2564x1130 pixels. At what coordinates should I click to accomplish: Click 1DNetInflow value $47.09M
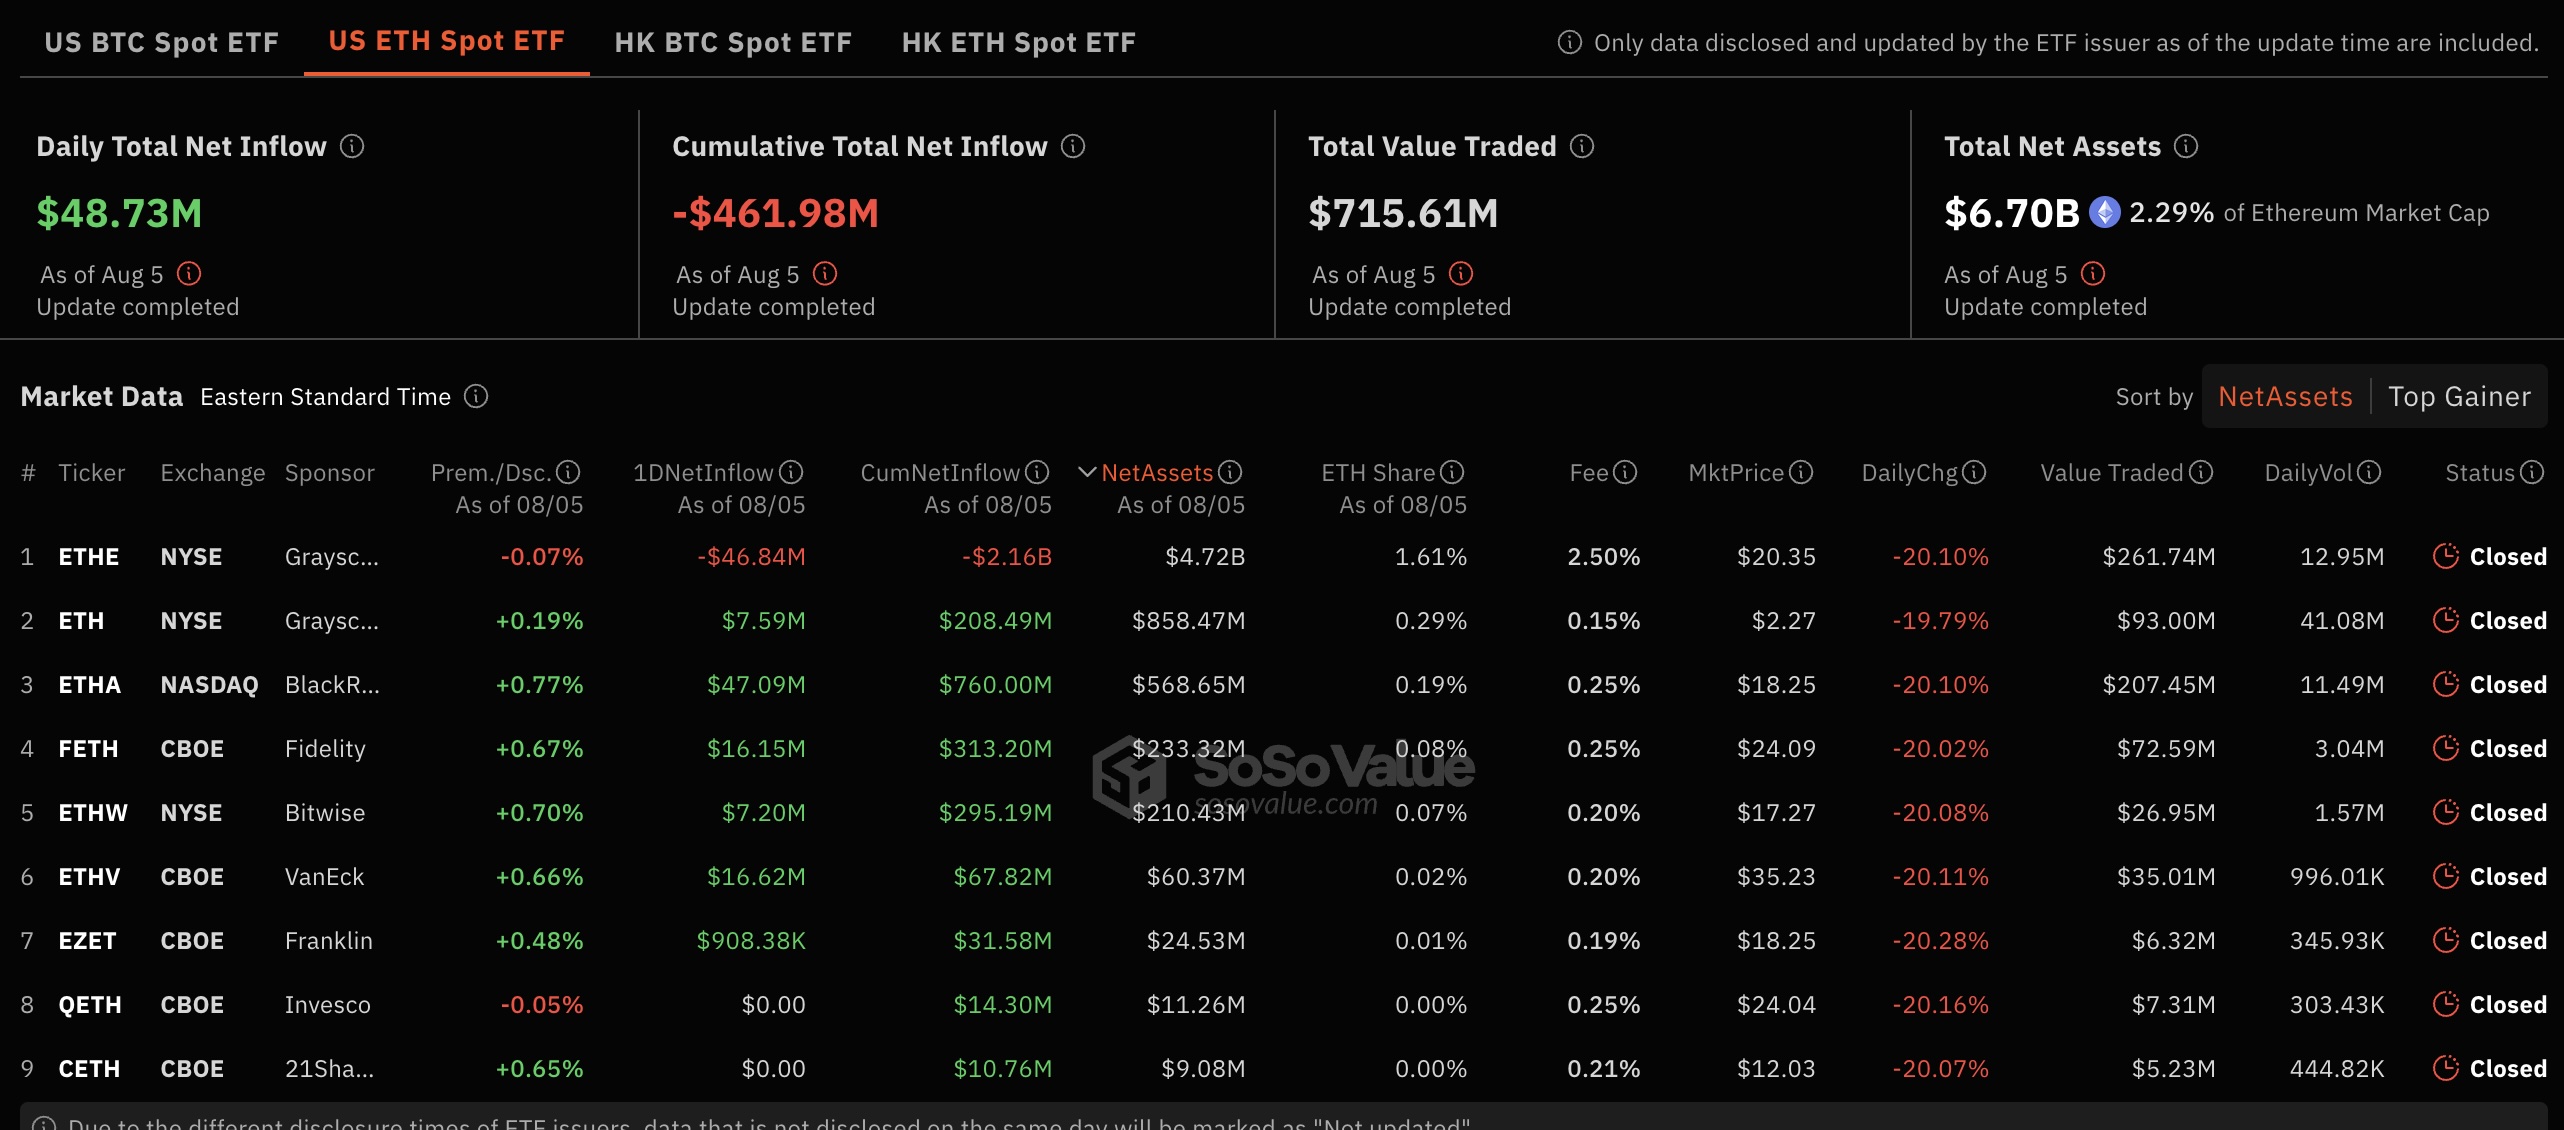click(x=756, y=685)
